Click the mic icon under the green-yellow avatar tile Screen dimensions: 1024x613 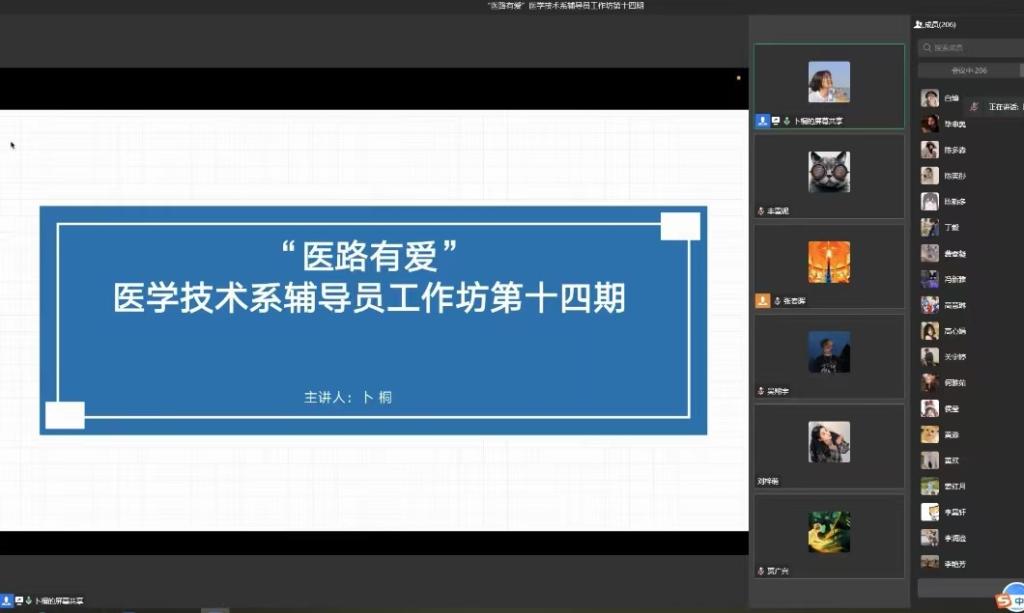click(761, 571)
